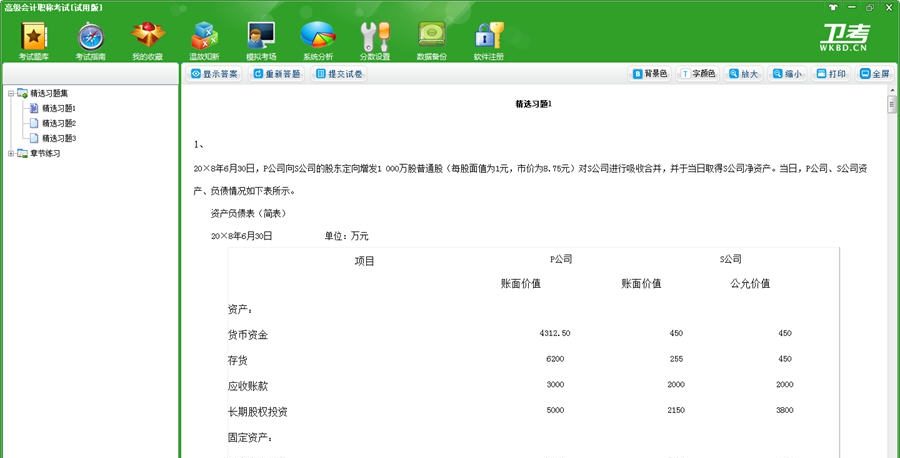Open the 温故知新 review module

pos(204,41)
